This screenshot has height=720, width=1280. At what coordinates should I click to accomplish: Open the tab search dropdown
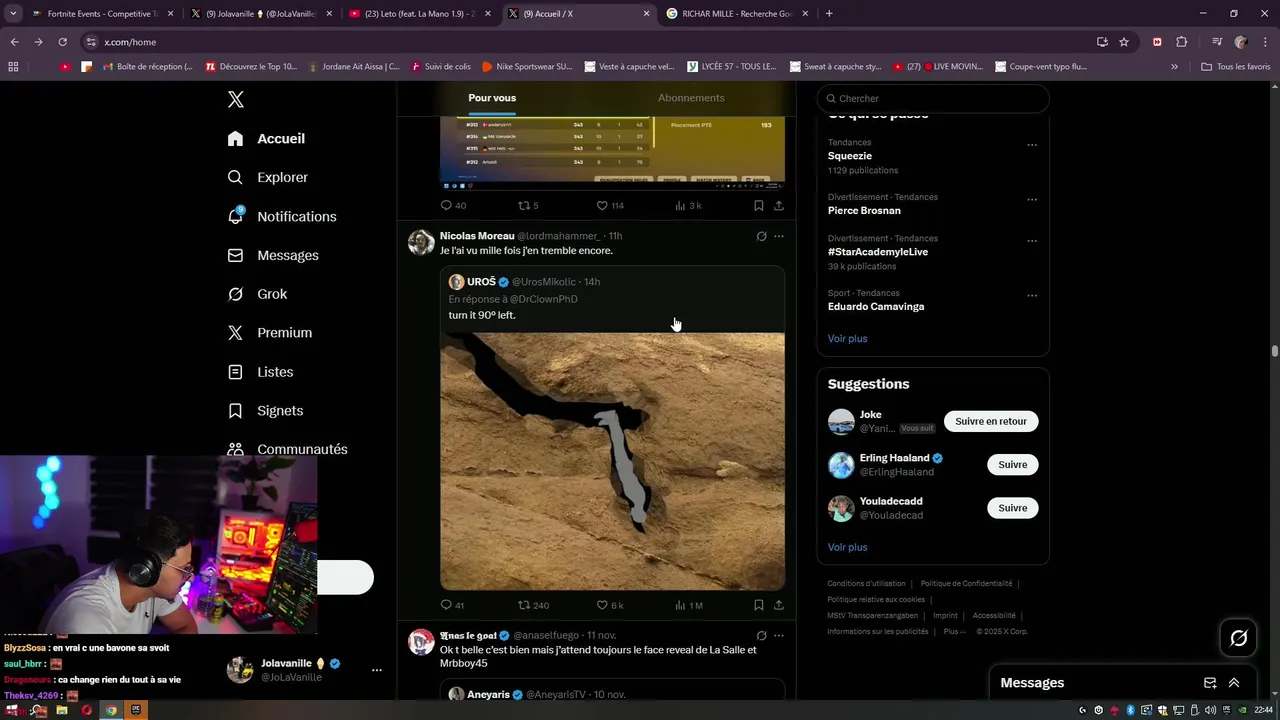[x=13, y=14]
